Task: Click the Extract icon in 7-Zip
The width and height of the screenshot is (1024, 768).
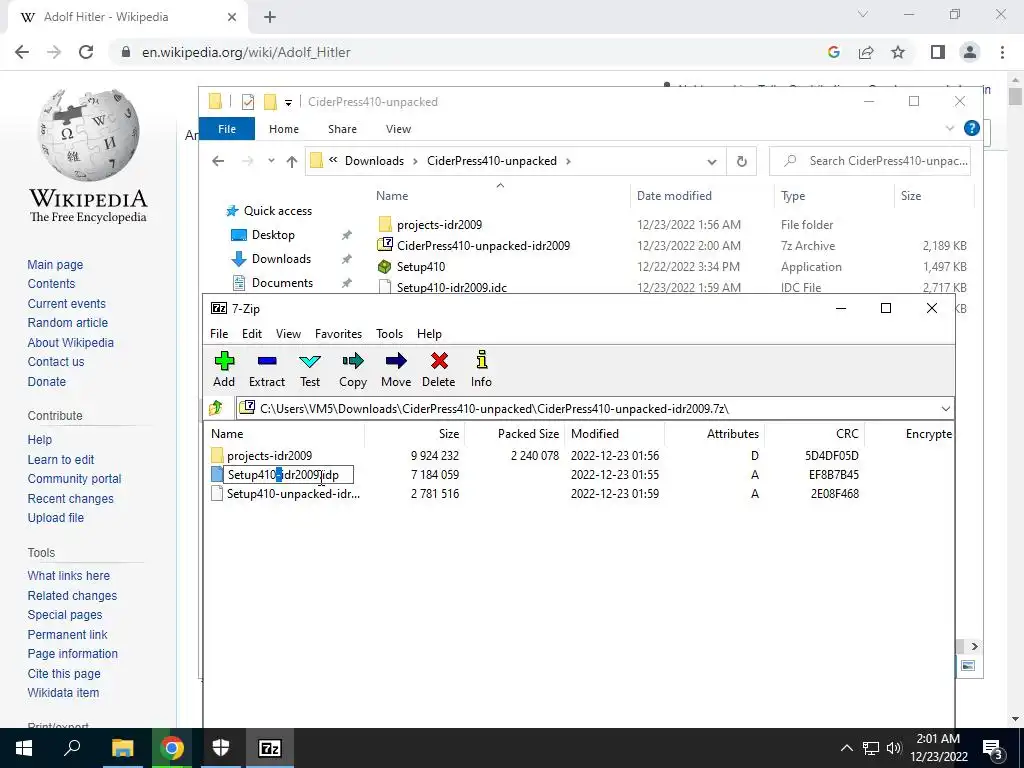Action: (x=266, y=369)
